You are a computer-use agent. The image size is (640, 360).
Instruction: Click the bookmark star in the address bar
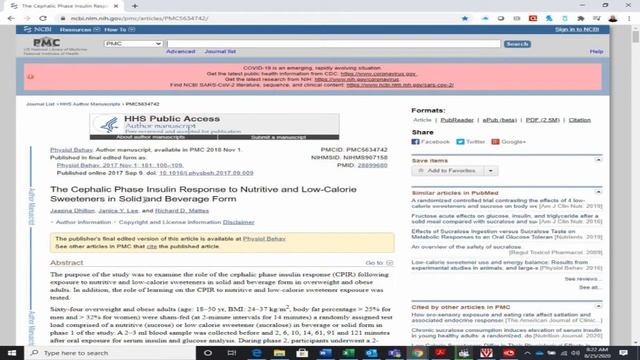click(x=464, y=18)
